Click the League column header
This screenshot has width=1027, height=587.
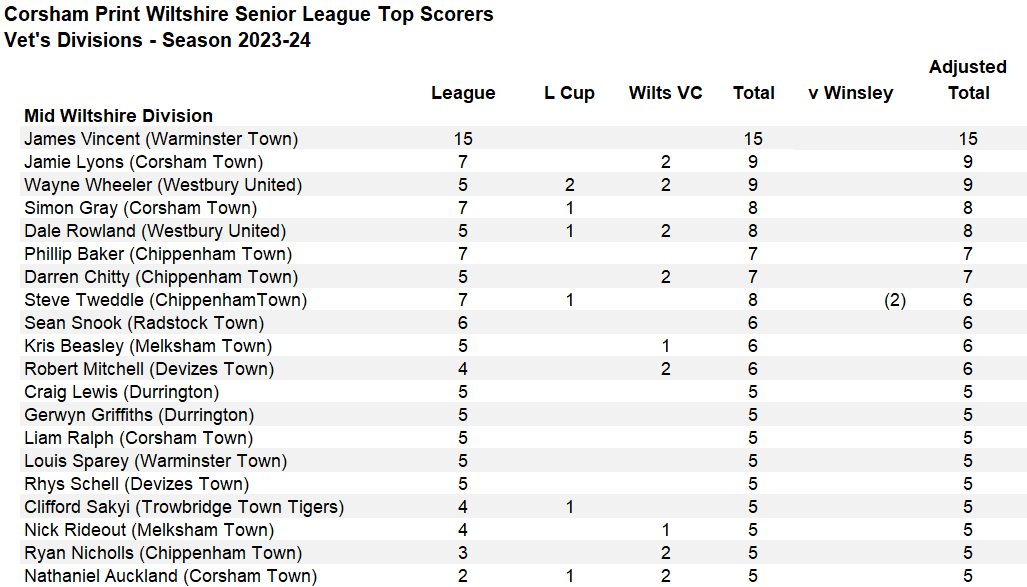463,93
